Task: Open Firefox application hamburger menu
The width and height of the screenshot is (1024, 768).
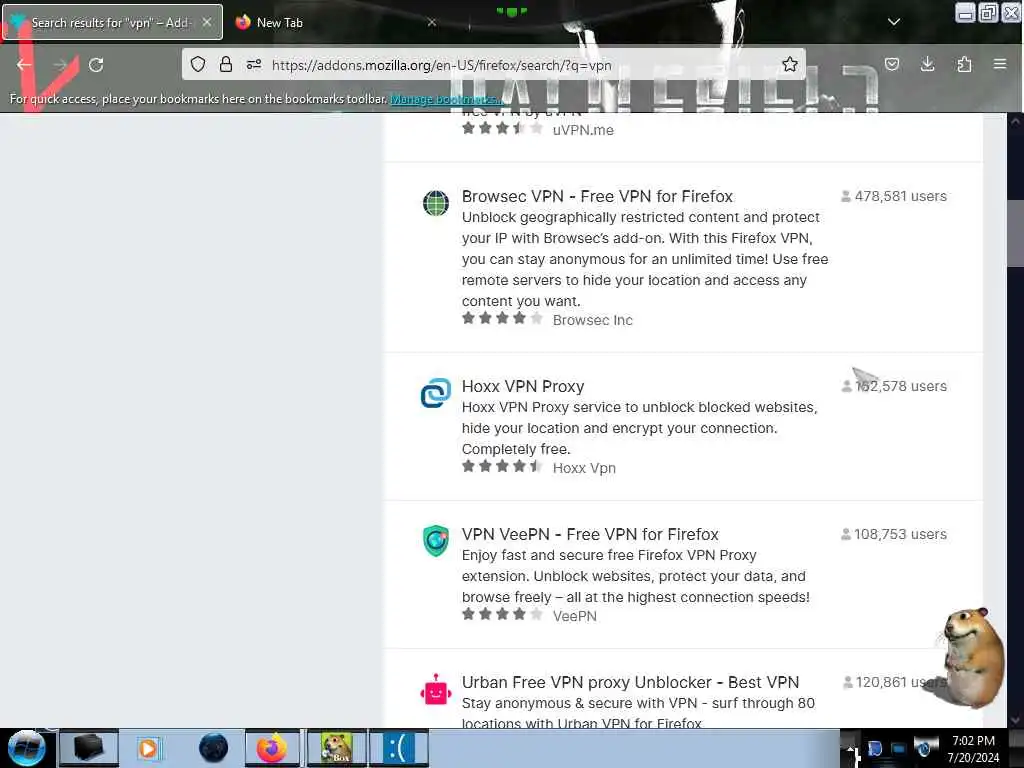Action: pyautogui.click(x=1000, y=64)
